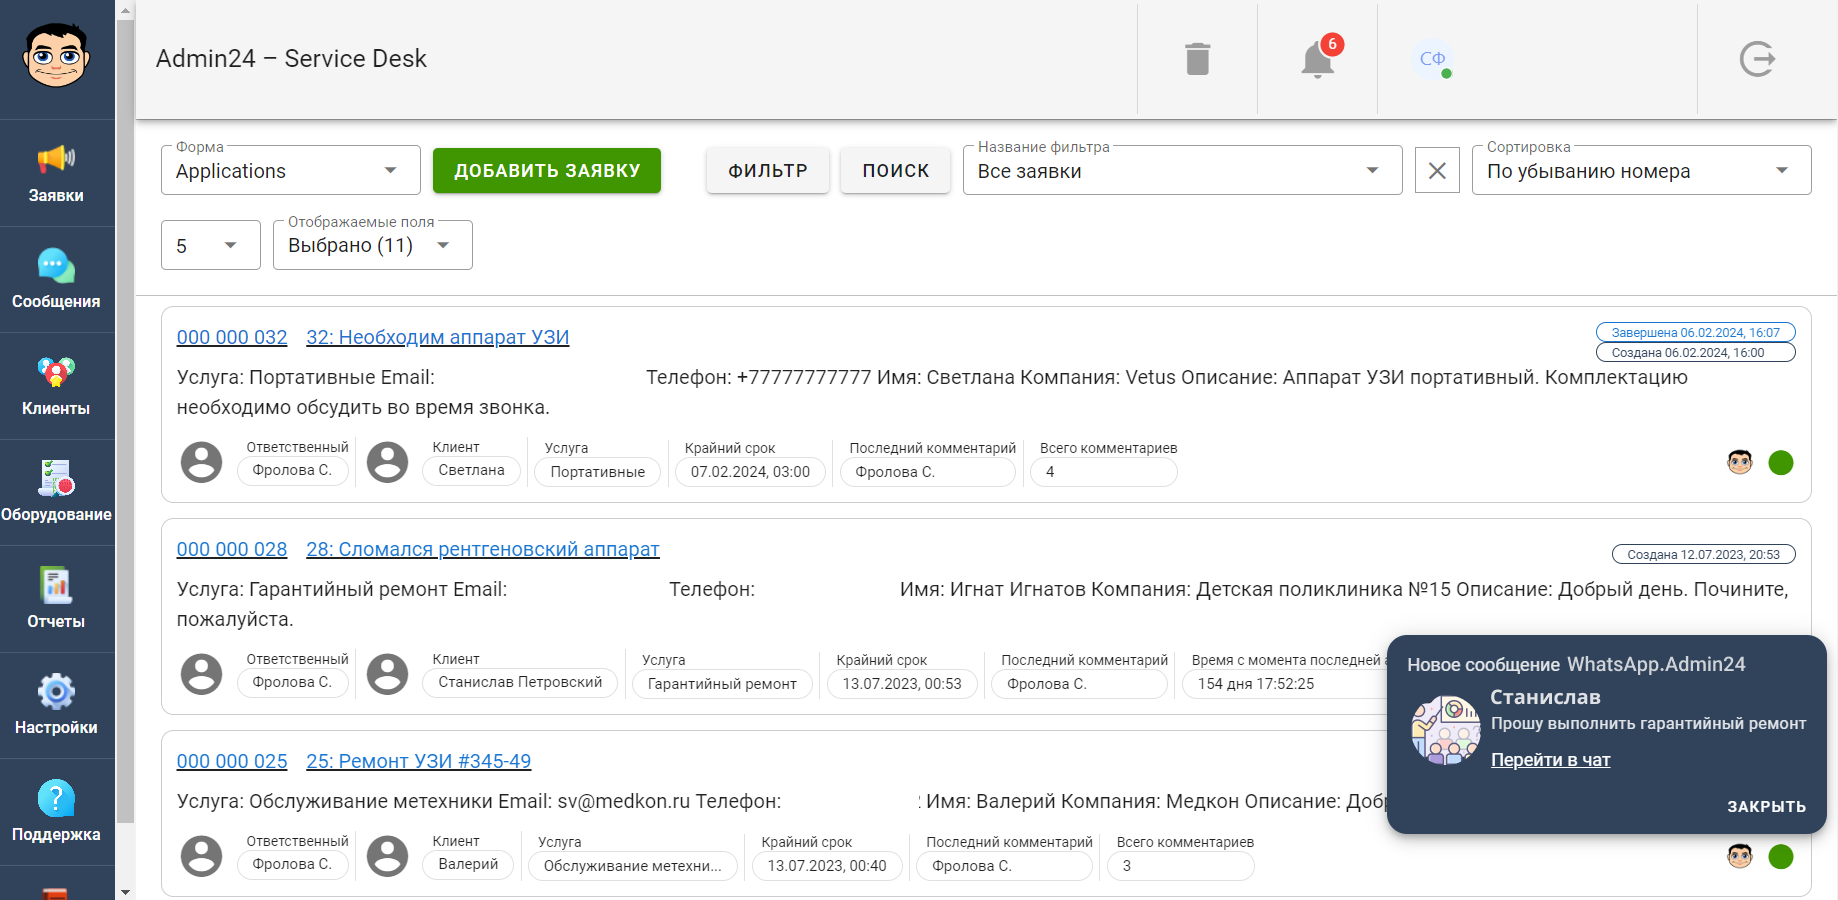This screenshot has height=900, width=1838.
Task: Switch to Заявки in sidebar
Action: [x=56, y=173]
